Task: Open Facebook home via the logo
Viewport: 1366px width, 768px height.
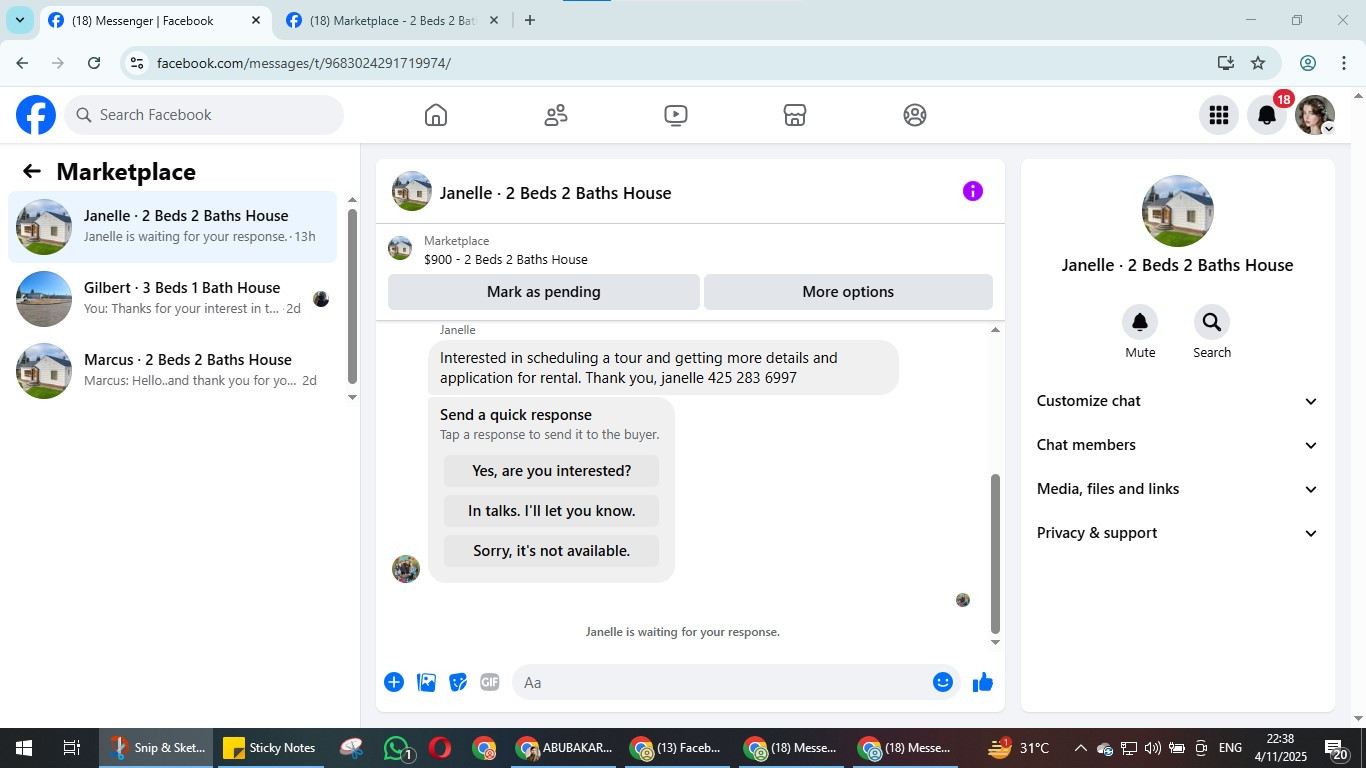Action: [36, 115]
